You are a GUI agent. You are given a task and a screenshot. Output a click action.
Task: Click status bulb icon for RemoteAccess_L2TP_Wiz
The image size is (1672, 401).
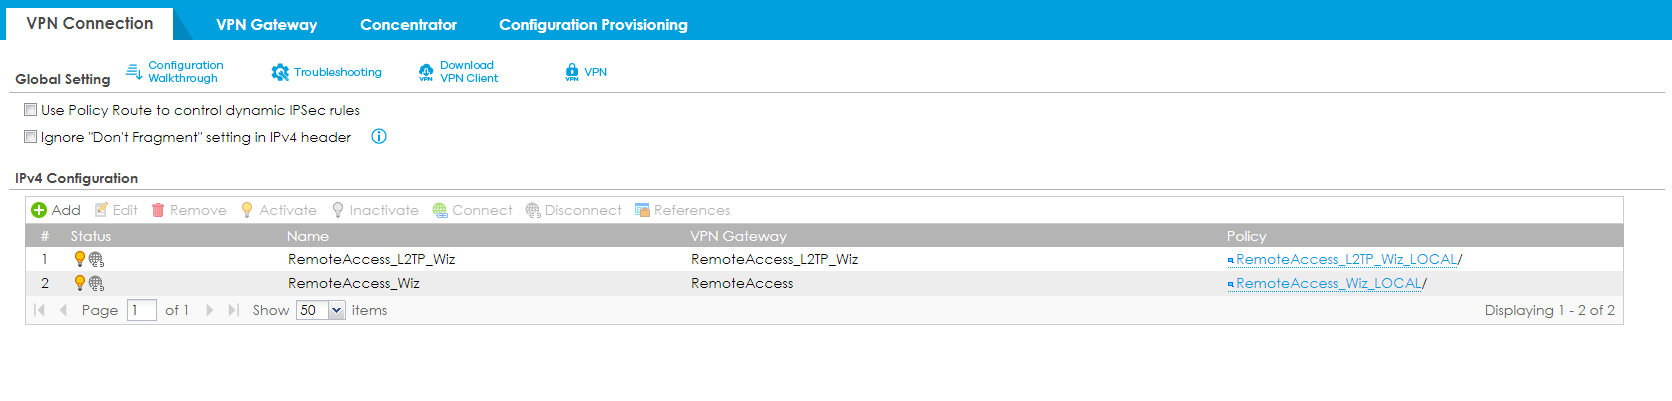click(x=80, y=259)
